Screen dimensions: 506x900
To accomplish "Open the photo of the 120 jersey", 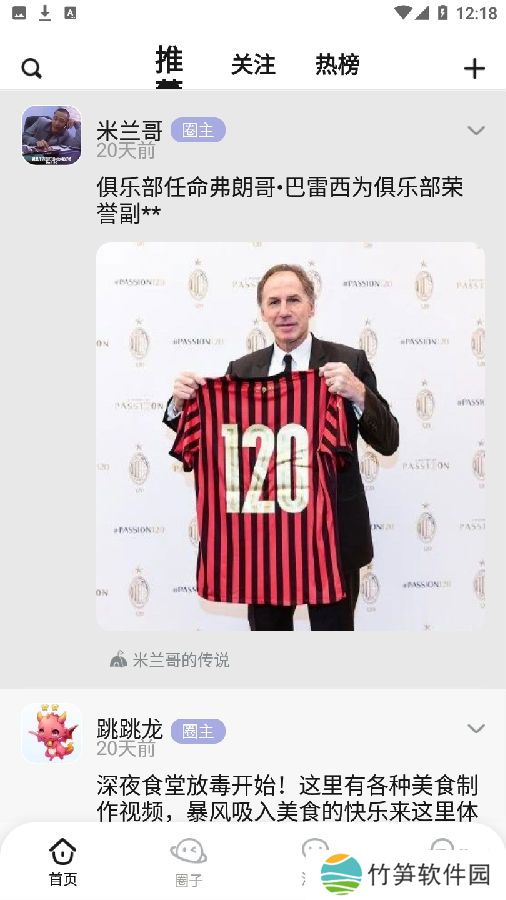I will point(290,436).
